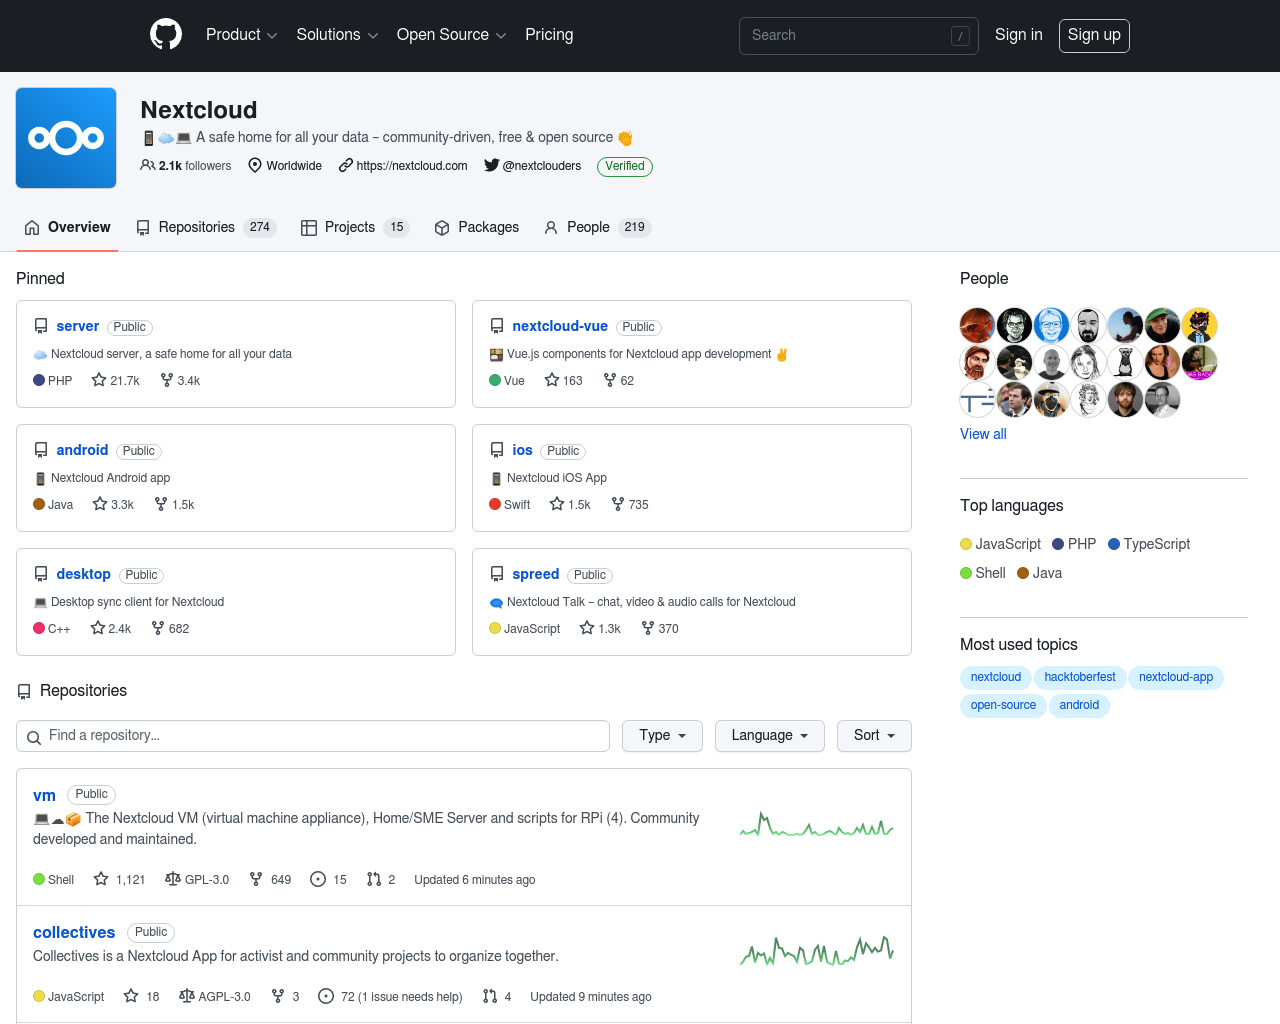The image size is (1280, 1024).
Task: Select the hacktoberfest topic tag
Action: (x=1080, y=677)
